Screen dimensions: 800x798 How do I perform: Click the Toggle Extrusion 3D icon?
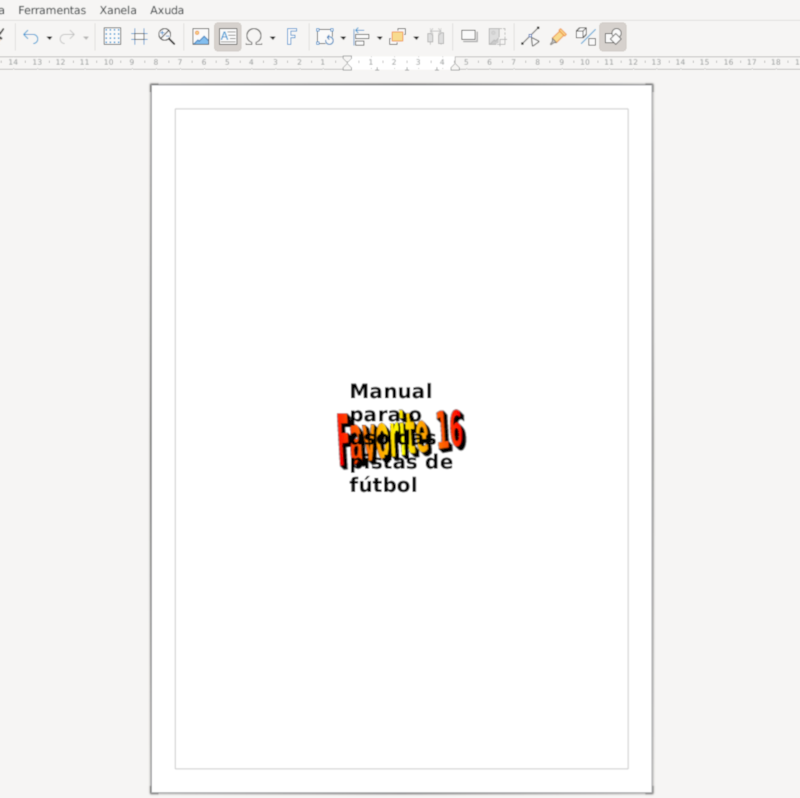click(586, 37)
